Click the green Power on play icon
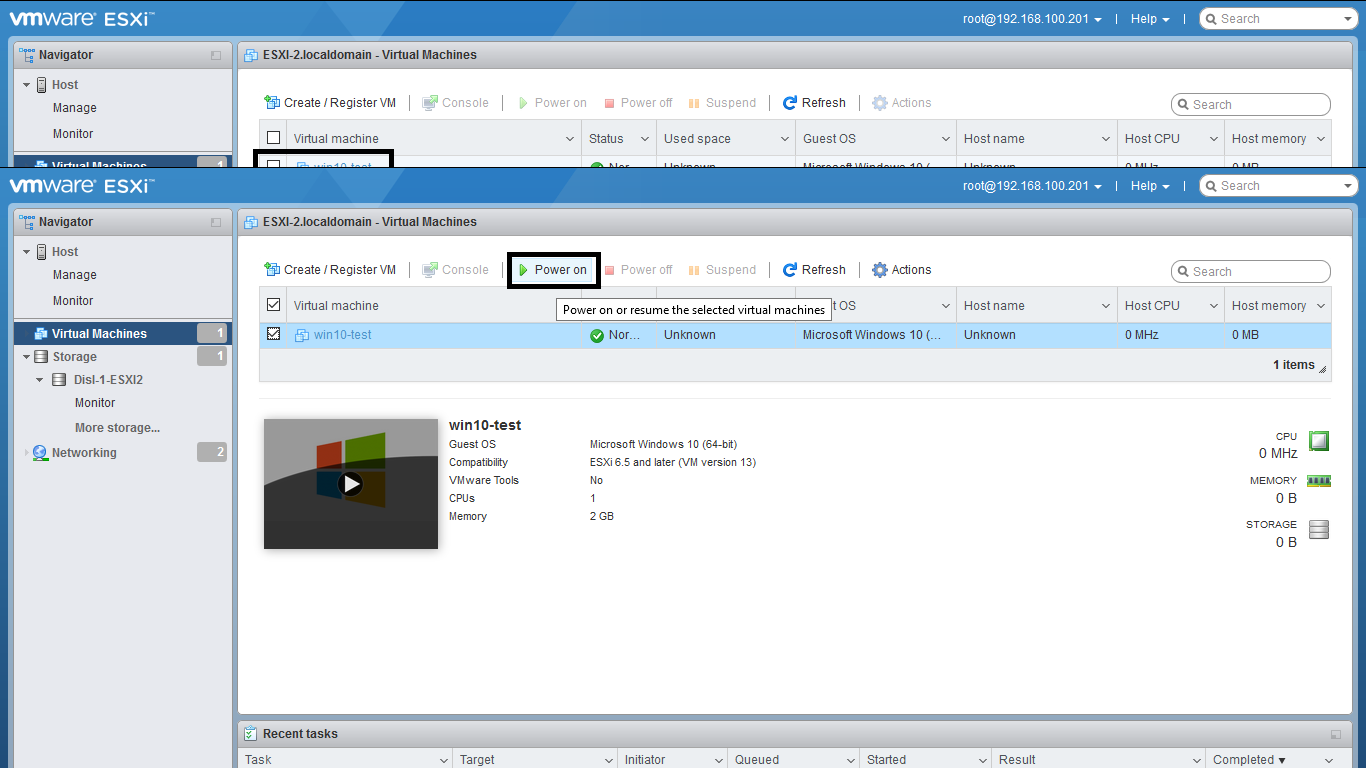The image size is (1366, 768). [x=523, y=270]
